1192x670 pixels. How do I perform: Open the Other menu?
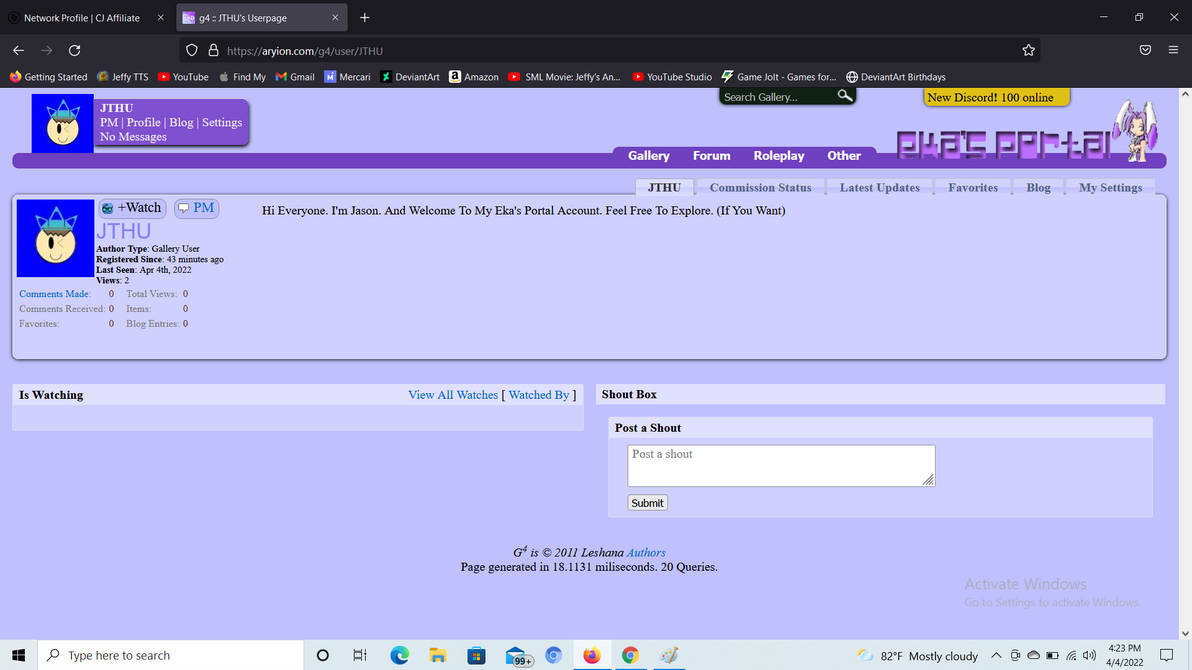click(844, 155)
